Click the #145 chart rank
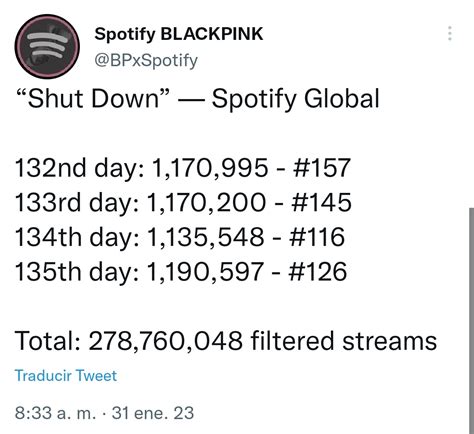This screenshot has width=474, height=434. (x=321, y=202)
